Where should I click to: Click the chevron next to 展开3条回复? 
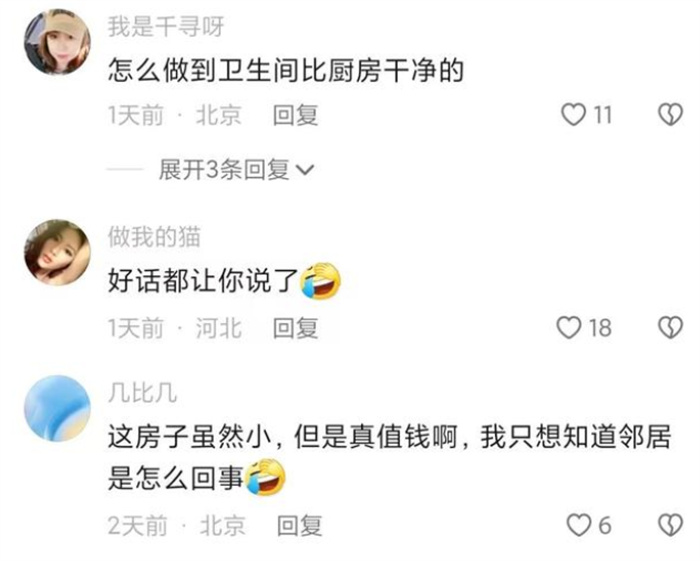pos(306,170)
